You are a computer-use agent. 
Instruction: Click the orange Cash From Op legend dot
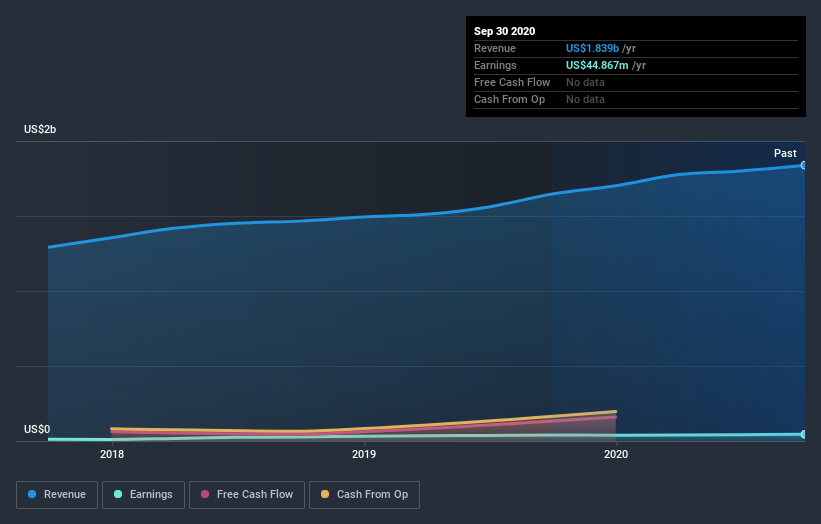[325, 494]
